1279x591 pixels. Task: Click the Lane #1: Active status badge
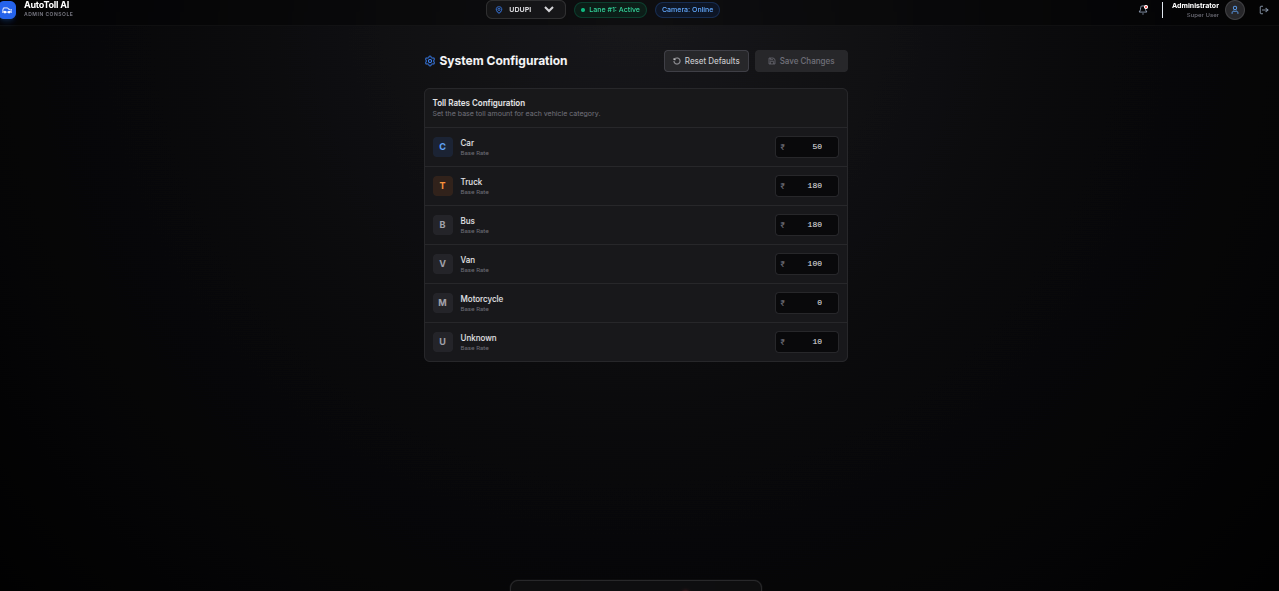tap(610, 10)
